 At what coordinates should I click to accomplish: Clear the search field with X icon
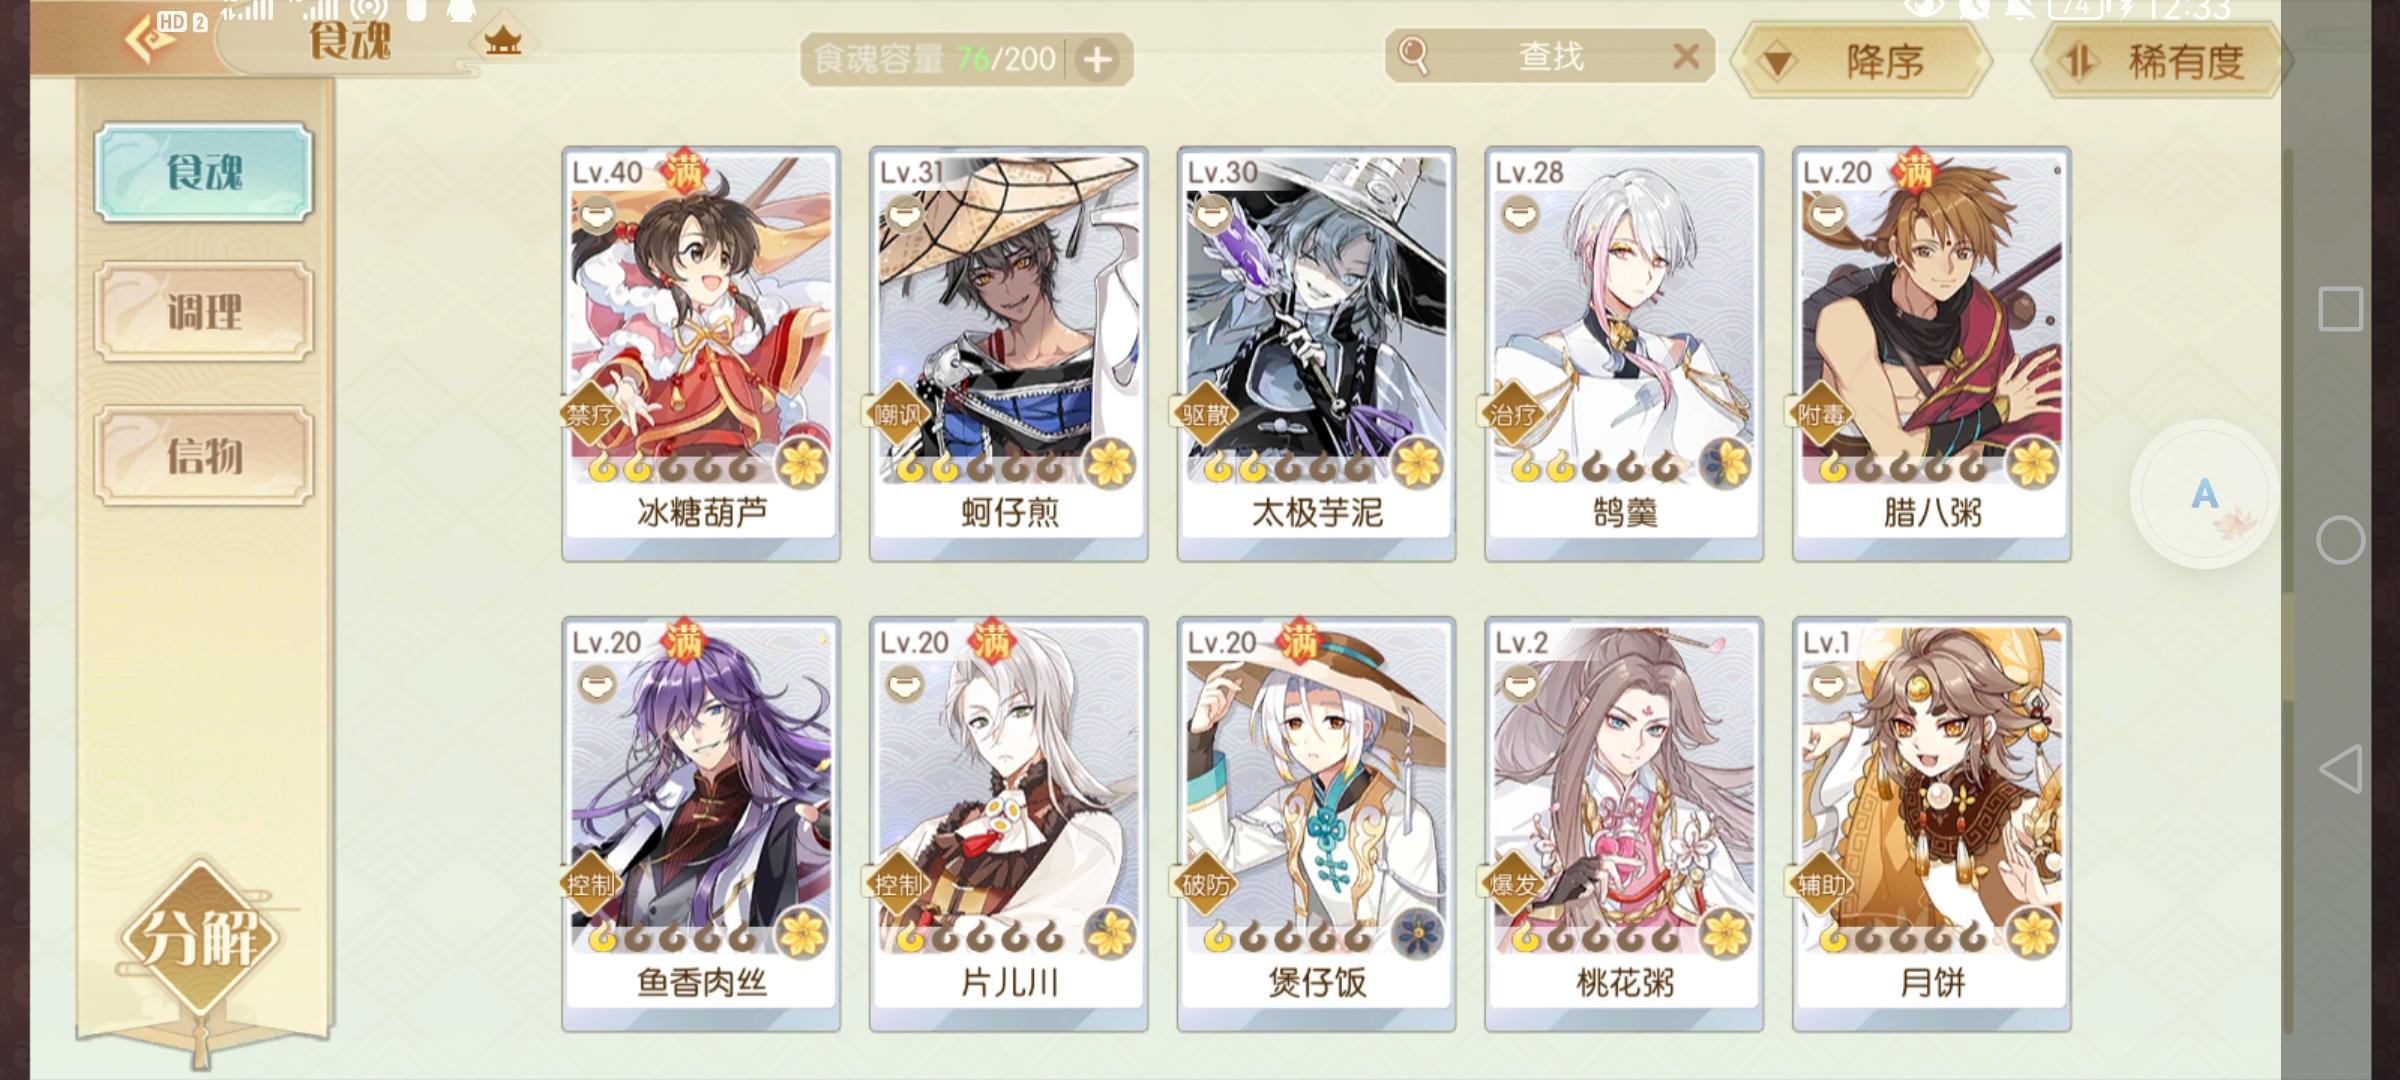point(1686,56)
